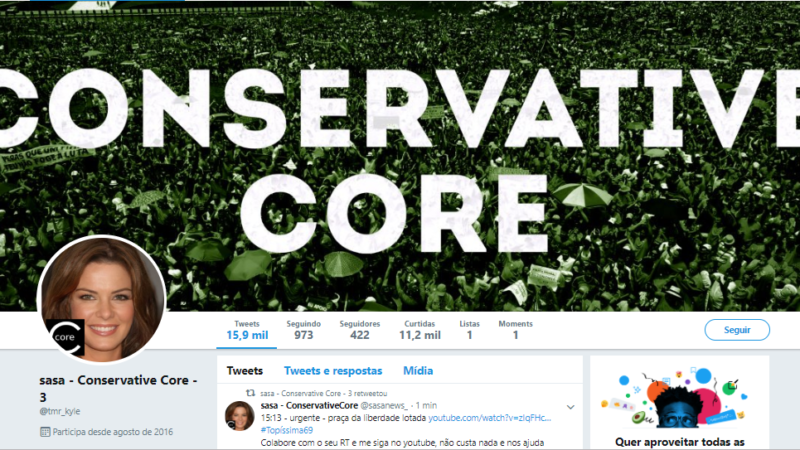Open the #Topíssima69 hashtag
The width and height of the screenshot is (800, 450).
click(287, 430)
